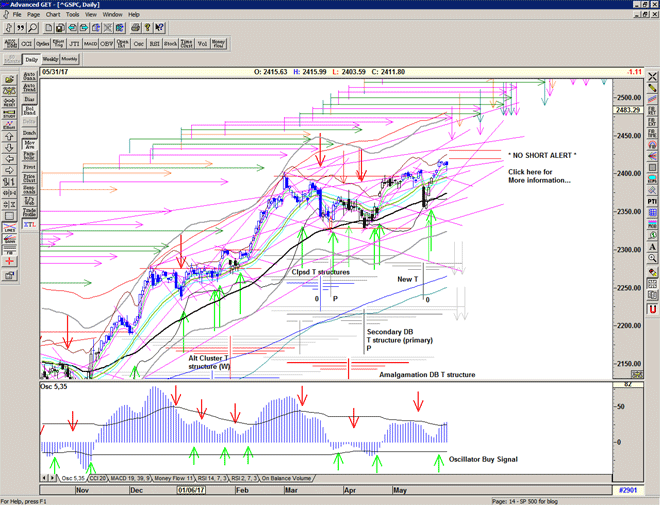Screen dimensions: 660x505
Task: Click the CCI indicator toolbar button
Action: [27, 43]
